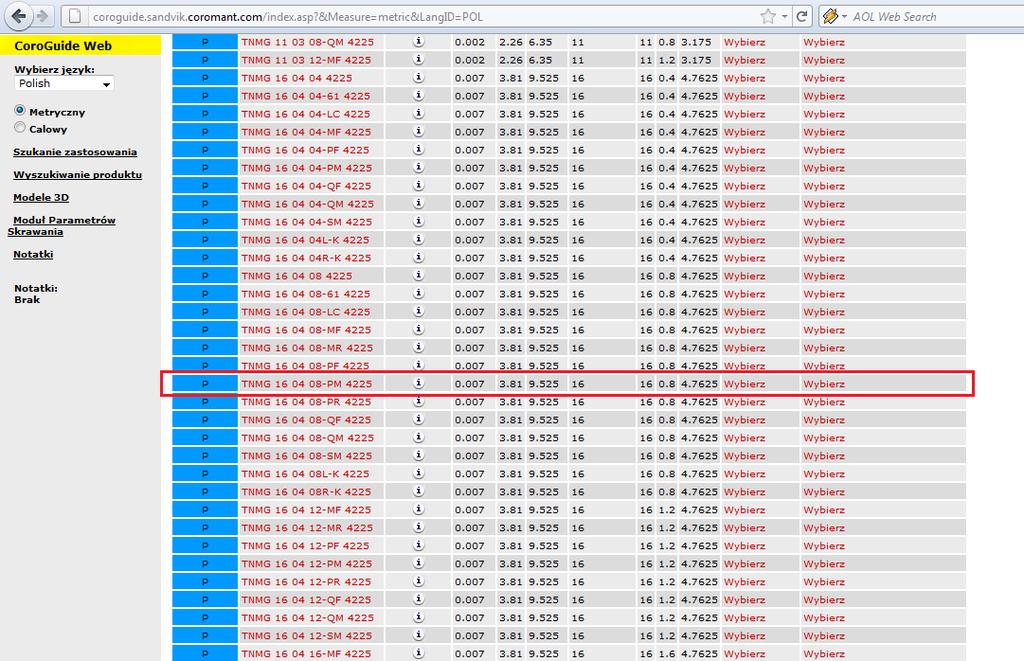Select the Calowy radio button
The height and width of the screenshot is (661, 1024).
click(20, 128)
